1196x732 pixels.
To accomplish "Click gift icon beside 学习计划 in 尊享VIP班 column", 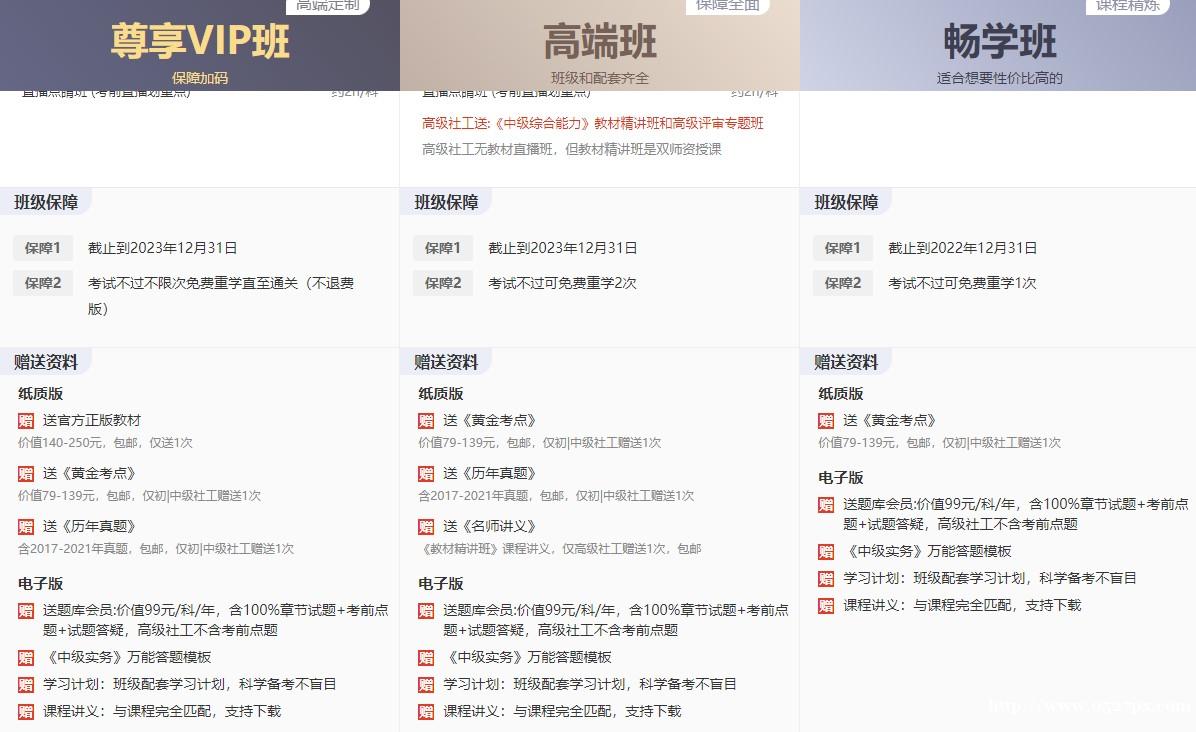I will [26, 685].
